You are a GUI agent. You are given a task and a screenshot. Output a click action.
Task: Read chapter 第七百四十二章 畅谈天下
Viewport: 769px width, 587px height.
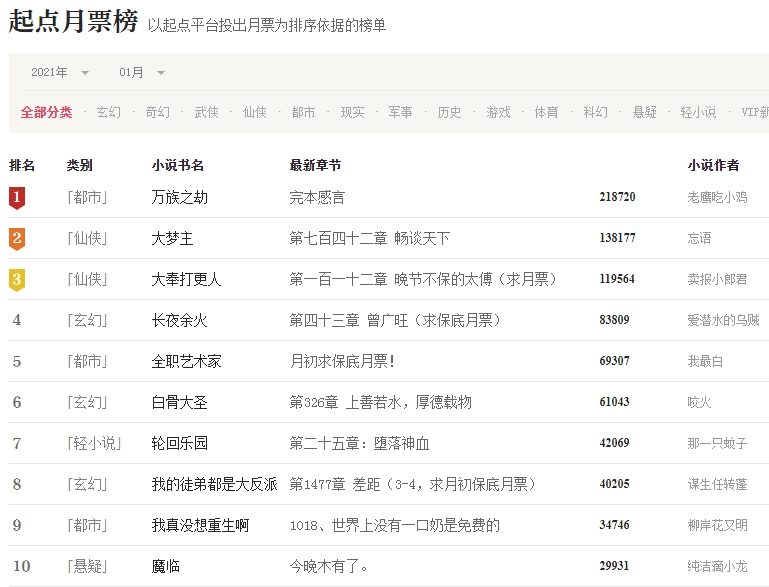pos(369,239)
